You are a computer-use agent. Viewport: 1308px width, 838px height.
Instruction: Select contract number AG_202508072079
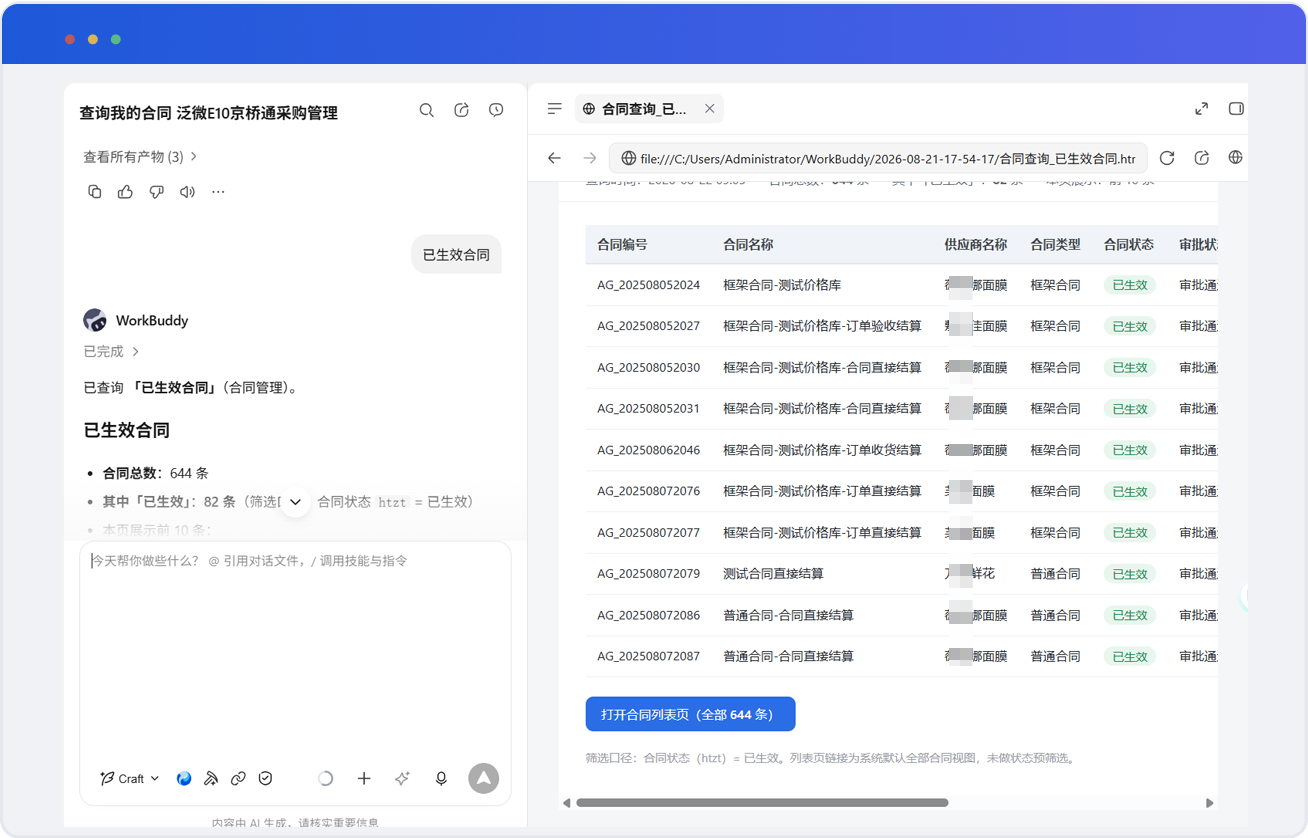(x=648, y=574)
